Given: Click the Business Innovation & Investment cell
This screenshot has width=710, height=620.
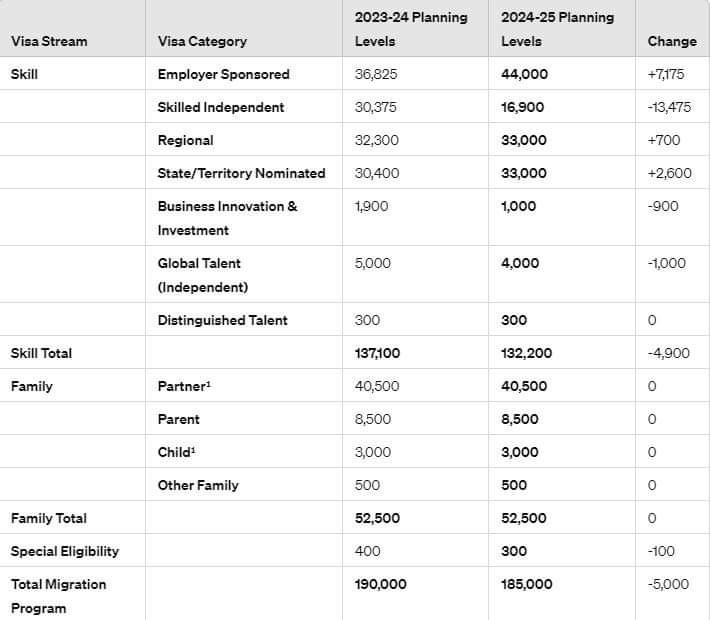Looking at the screenshot, I should tap(227, 218).
